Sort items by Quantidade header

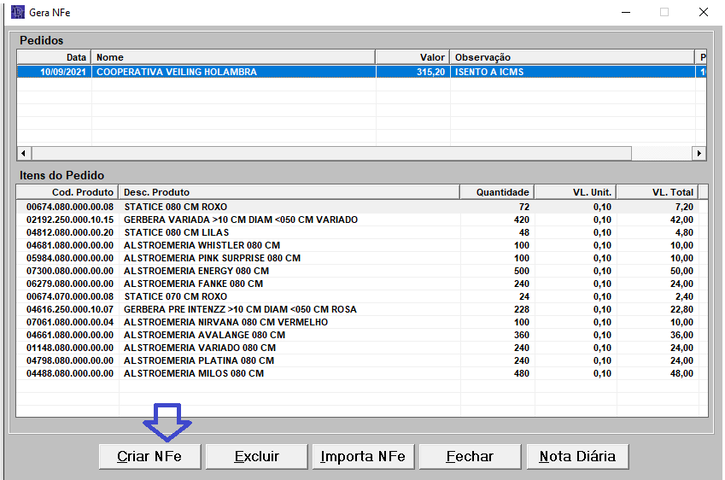point(496,192)
